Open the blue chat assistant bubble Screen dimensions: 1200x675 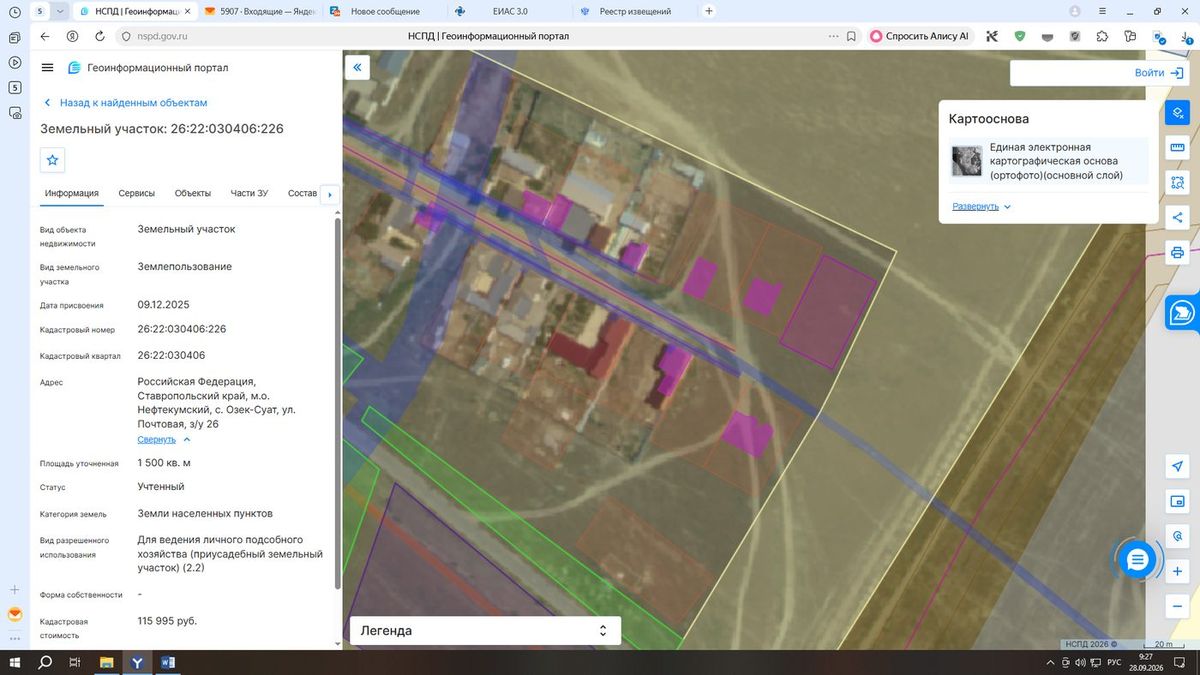(1136, 560)
